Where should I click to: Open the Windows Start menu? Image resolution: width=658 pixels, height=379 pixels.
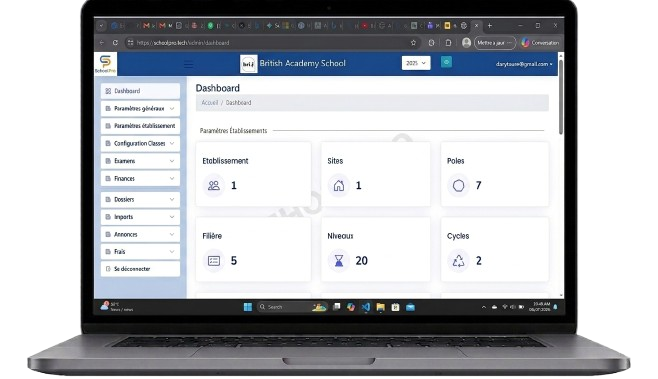pyautogui.click(x=248, y=307)
